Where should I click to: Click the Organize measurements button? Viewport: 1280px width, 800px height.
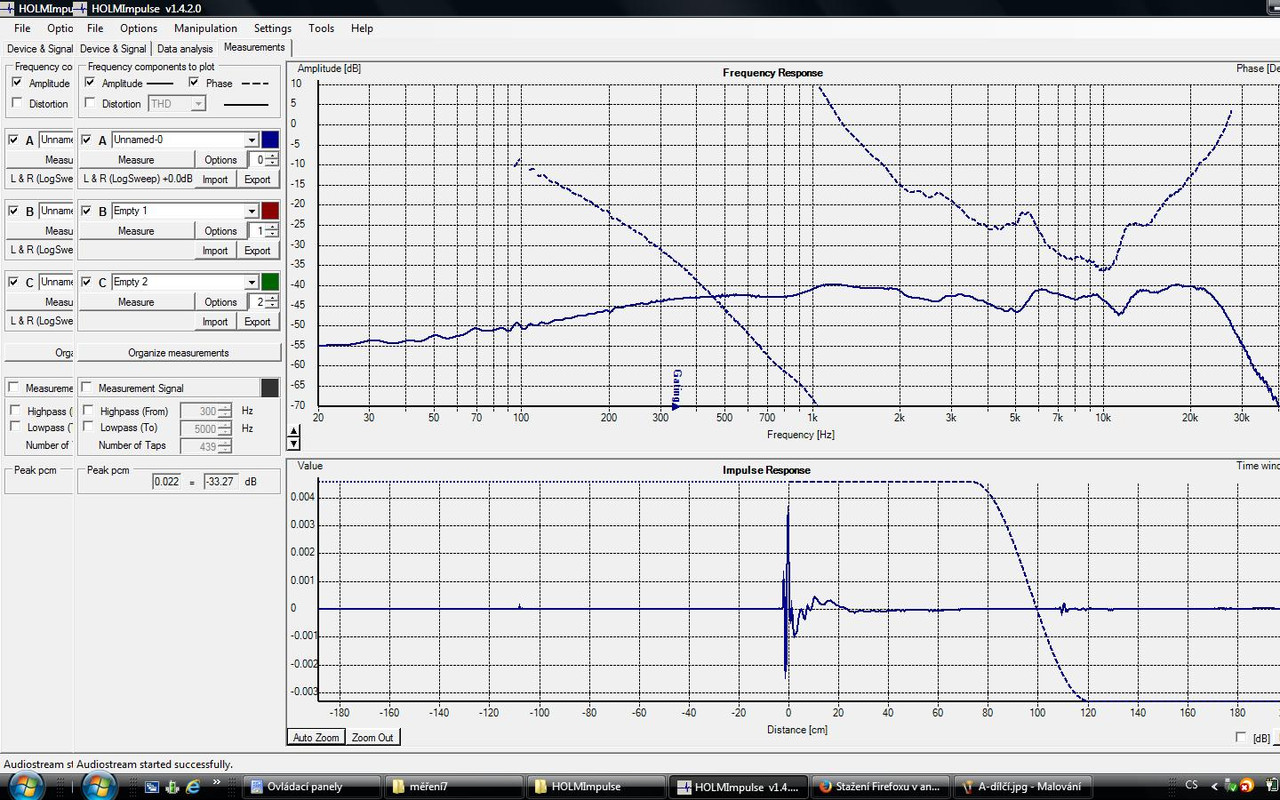click(179, 353)
